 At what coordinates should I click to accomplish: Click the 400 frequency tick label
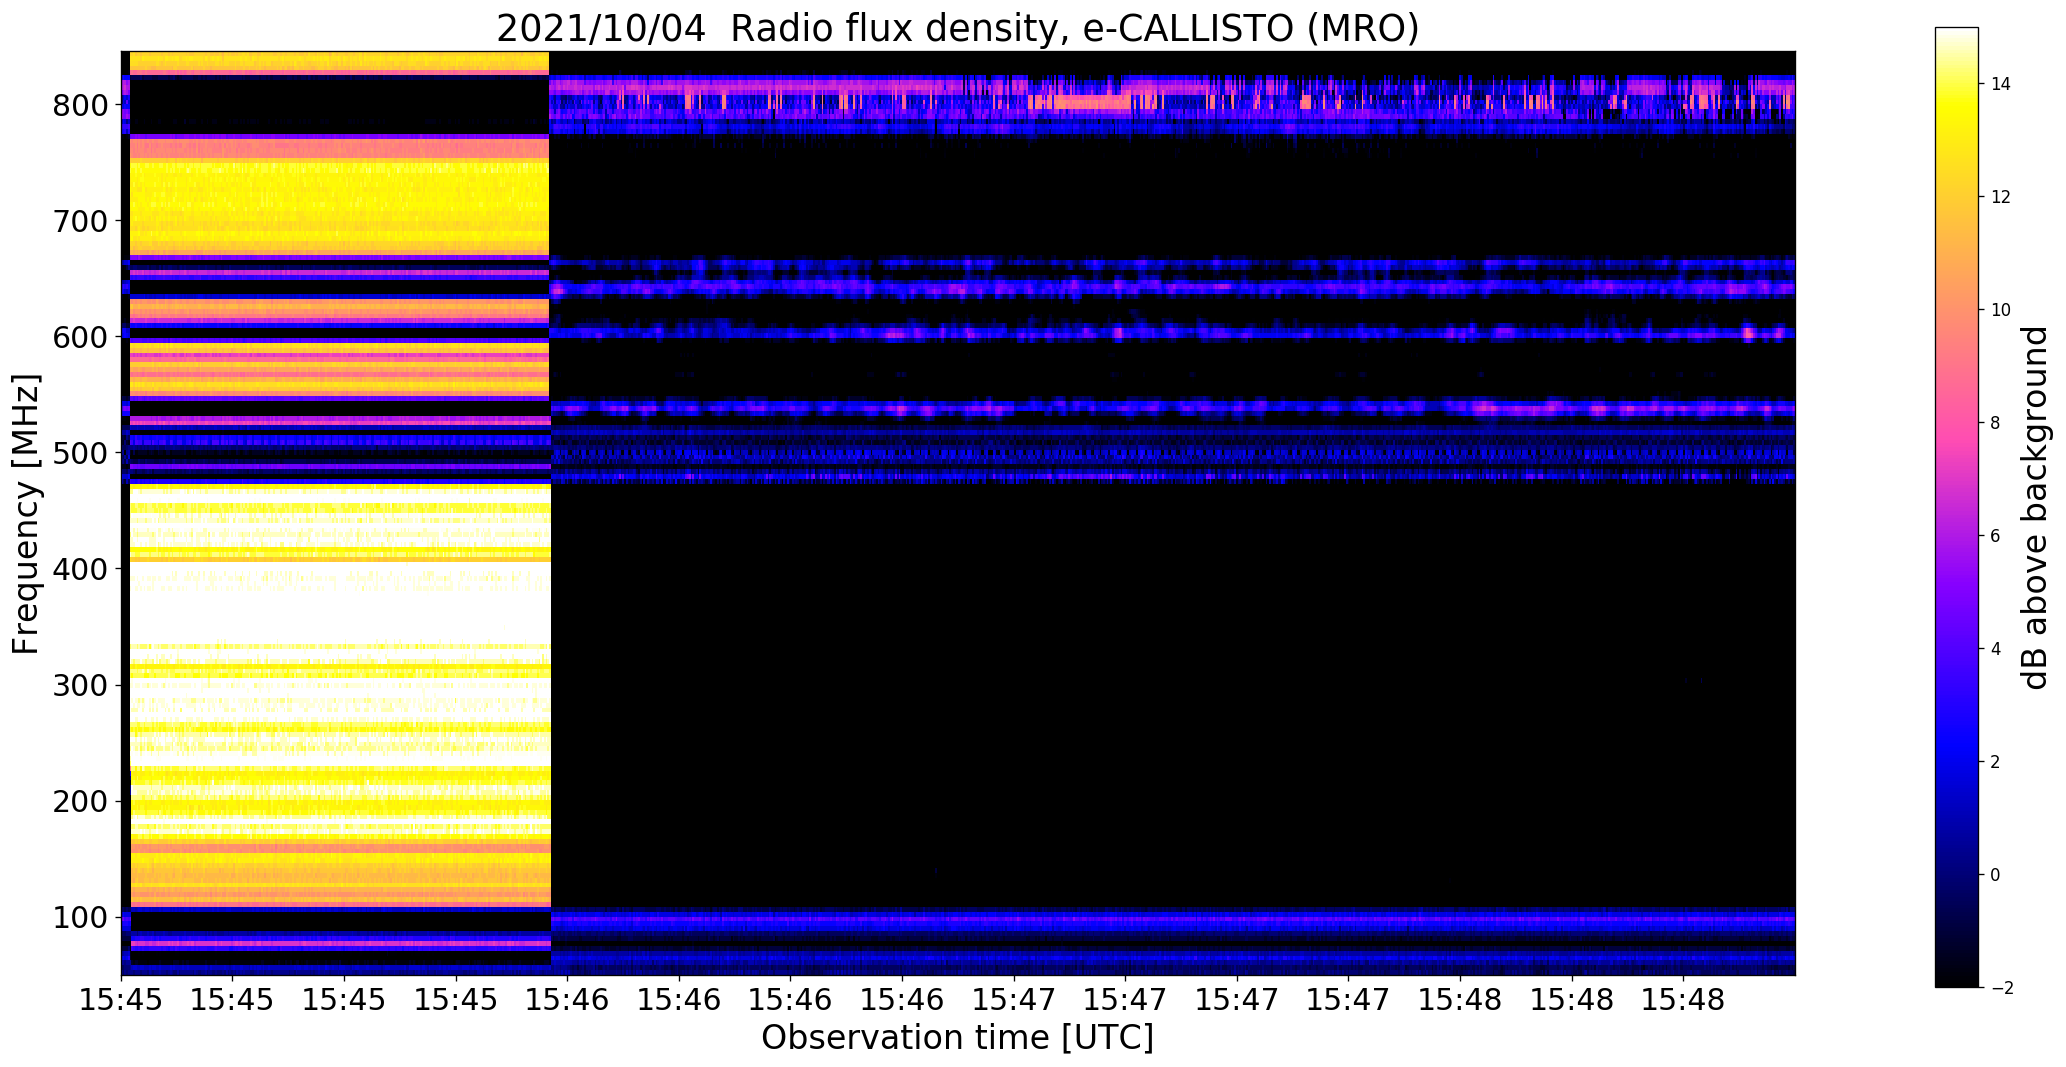tap(79, 569)
